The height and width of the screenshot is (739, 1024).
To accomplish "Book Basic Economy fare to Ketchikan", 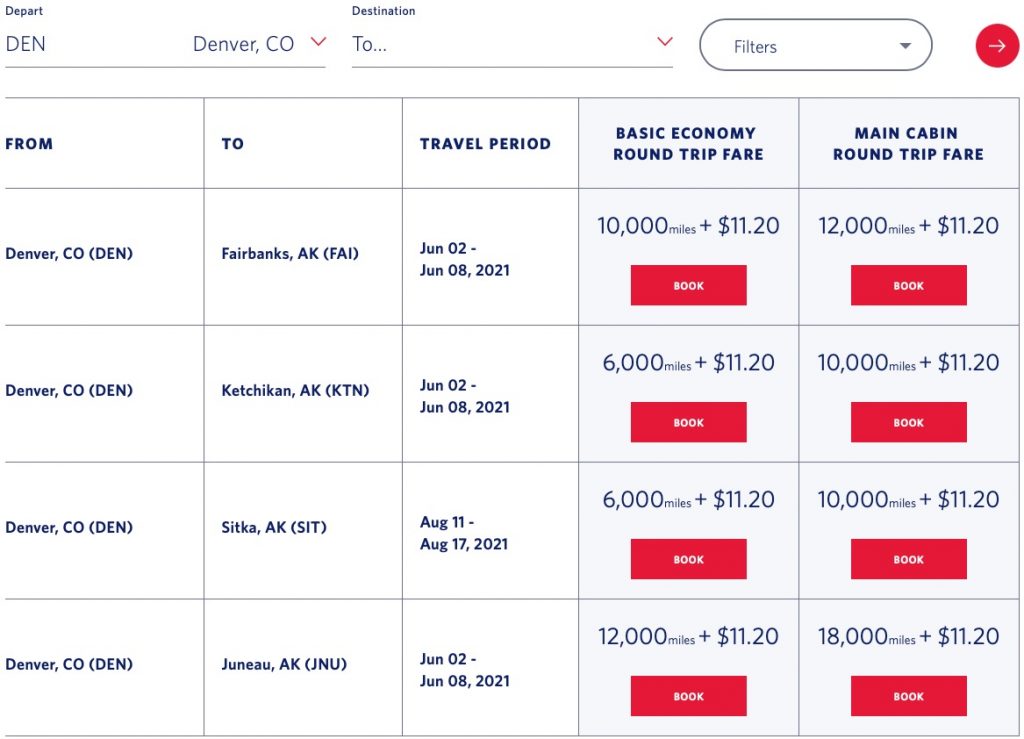I will [688, 422].
